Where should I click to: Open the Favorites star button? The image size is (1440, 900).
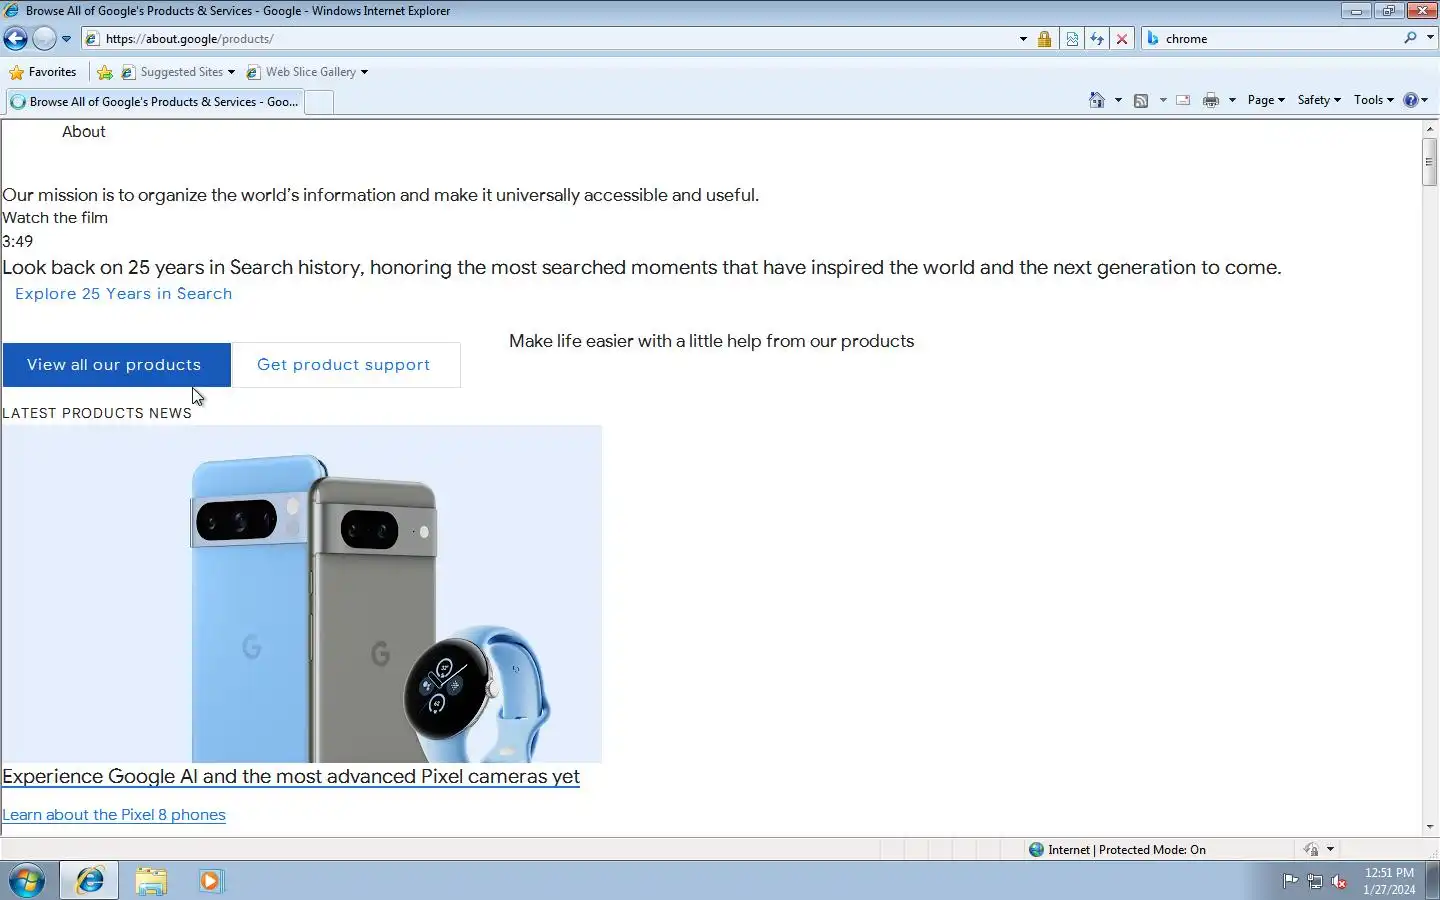pos(43,72)
